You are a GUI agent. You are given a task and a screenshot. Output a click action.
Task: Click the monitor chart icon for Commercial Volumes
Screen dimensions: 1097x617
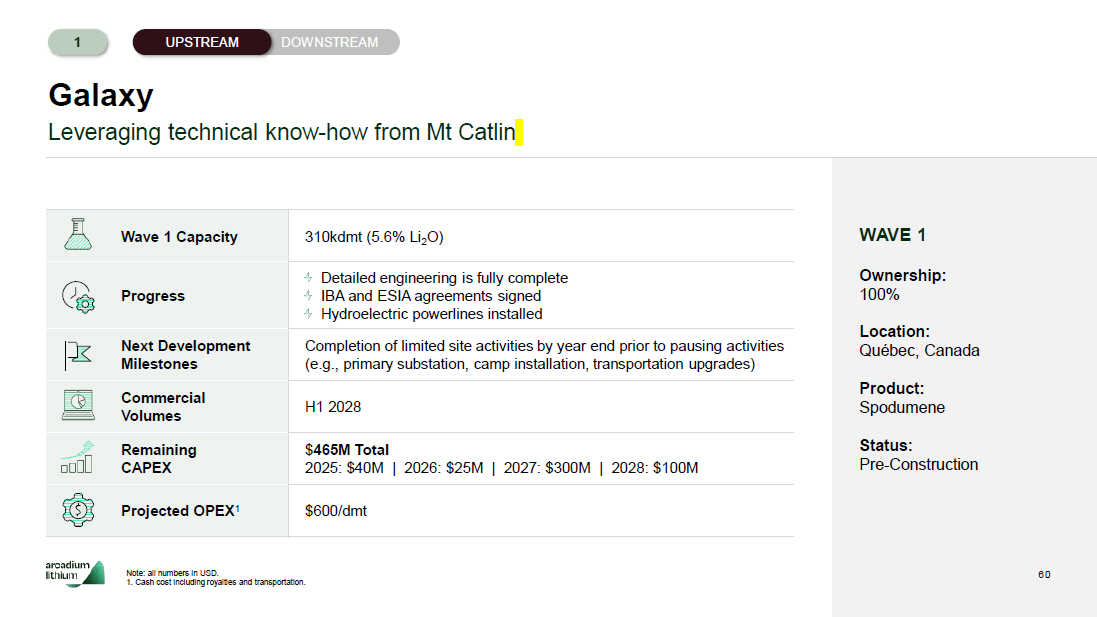(78, 405)
